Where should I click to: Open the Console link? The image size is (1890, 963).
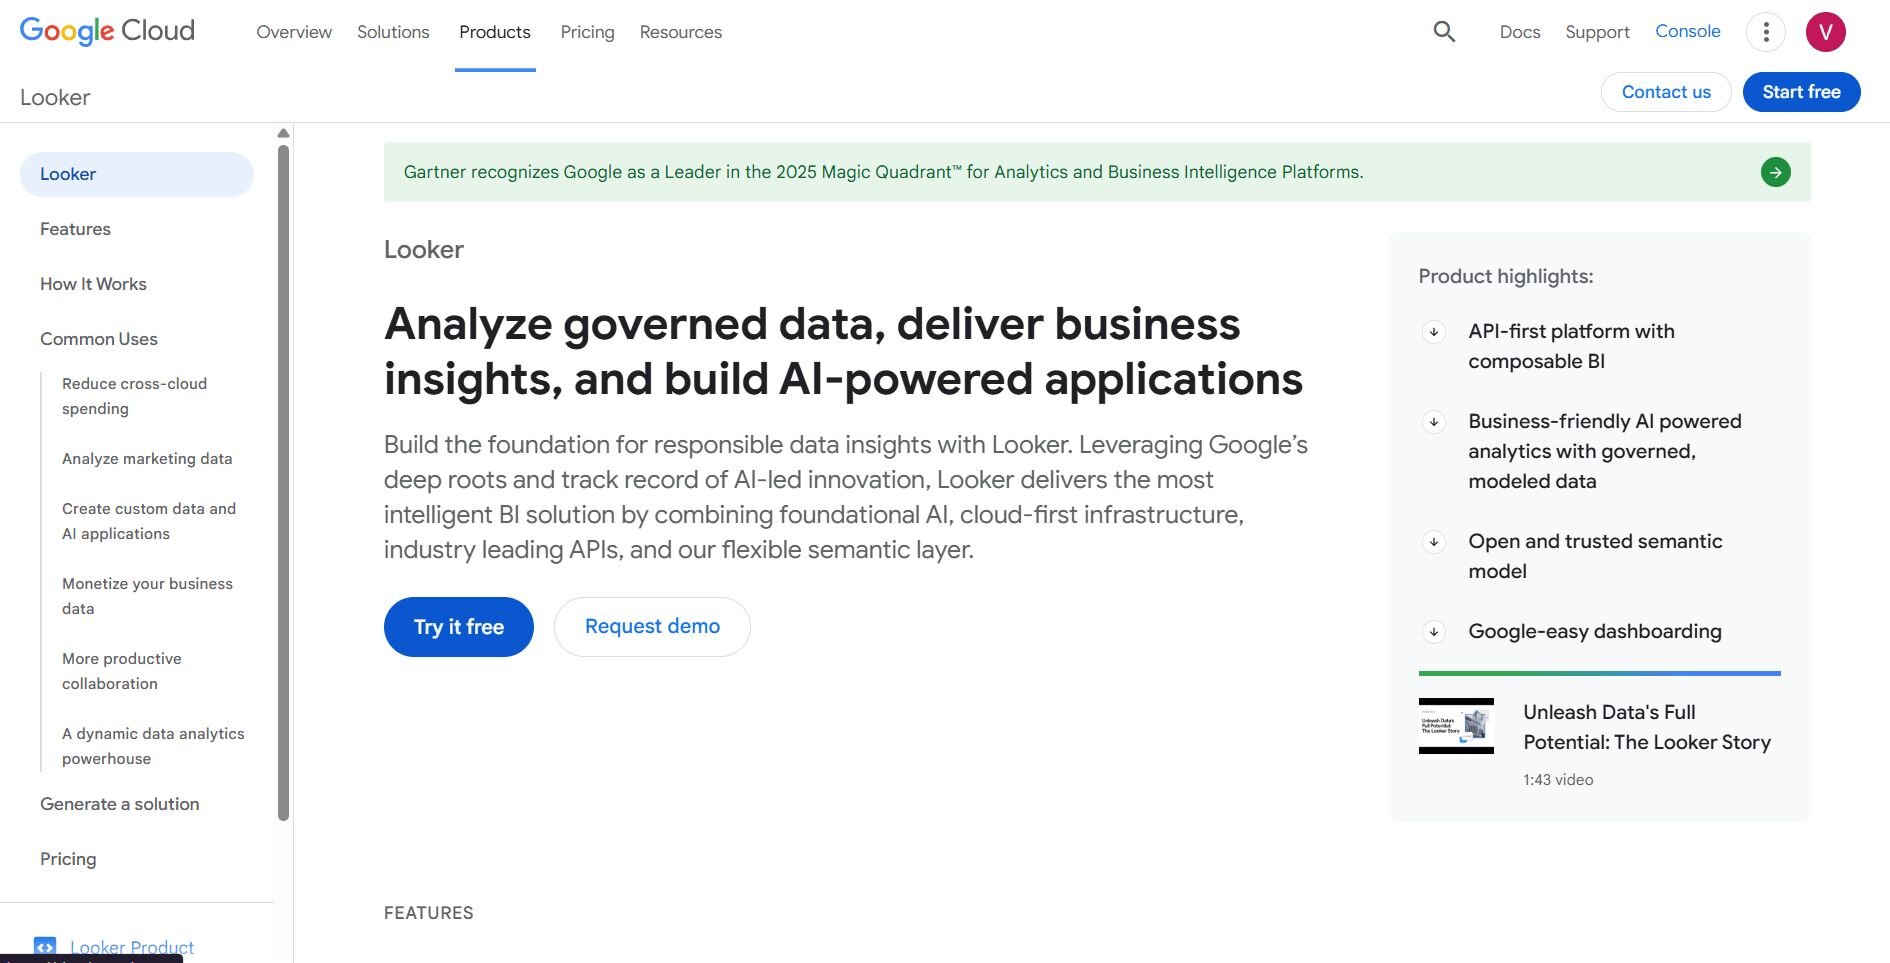pyautogui.click(x=1687, y=31)
